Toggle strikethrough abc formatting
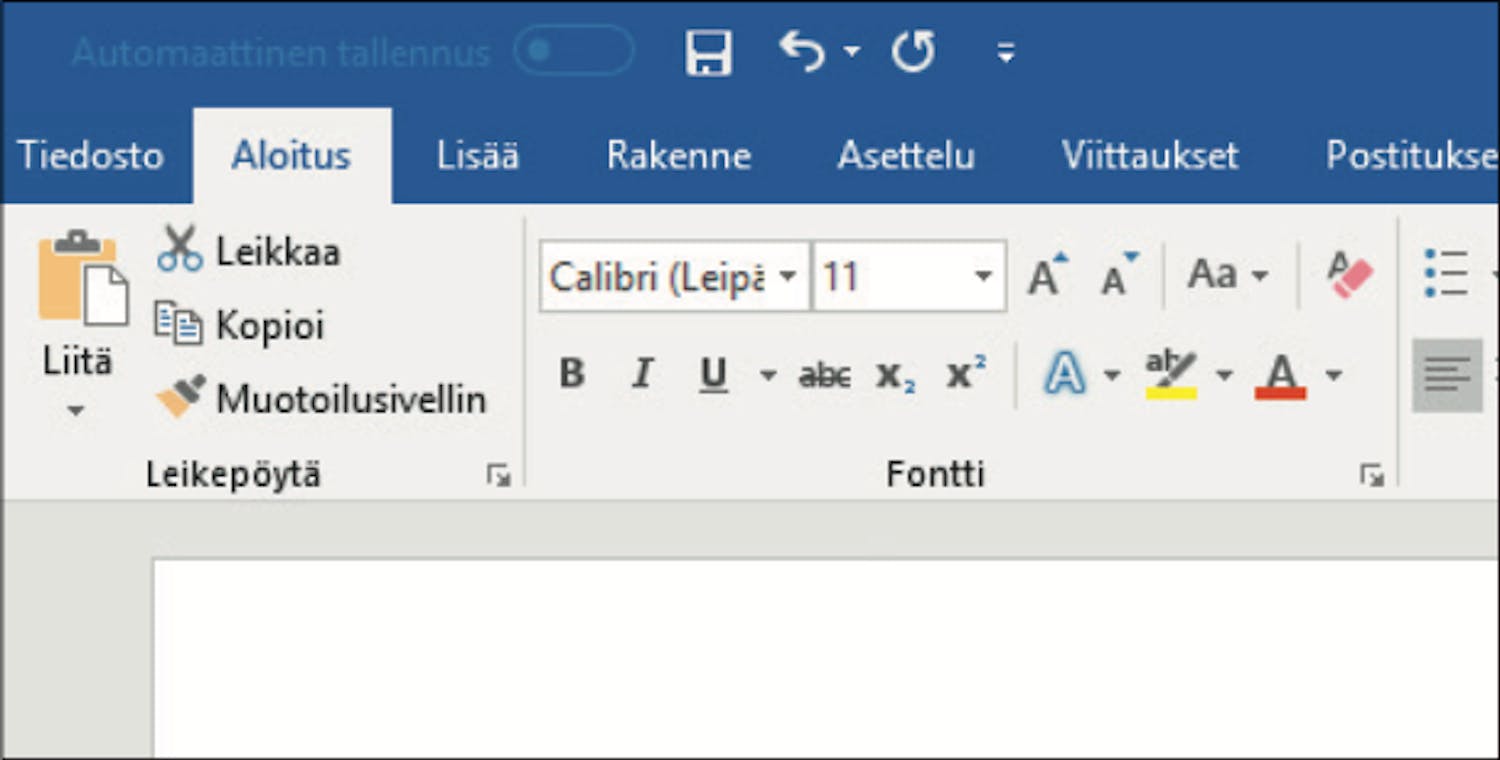 825,376
